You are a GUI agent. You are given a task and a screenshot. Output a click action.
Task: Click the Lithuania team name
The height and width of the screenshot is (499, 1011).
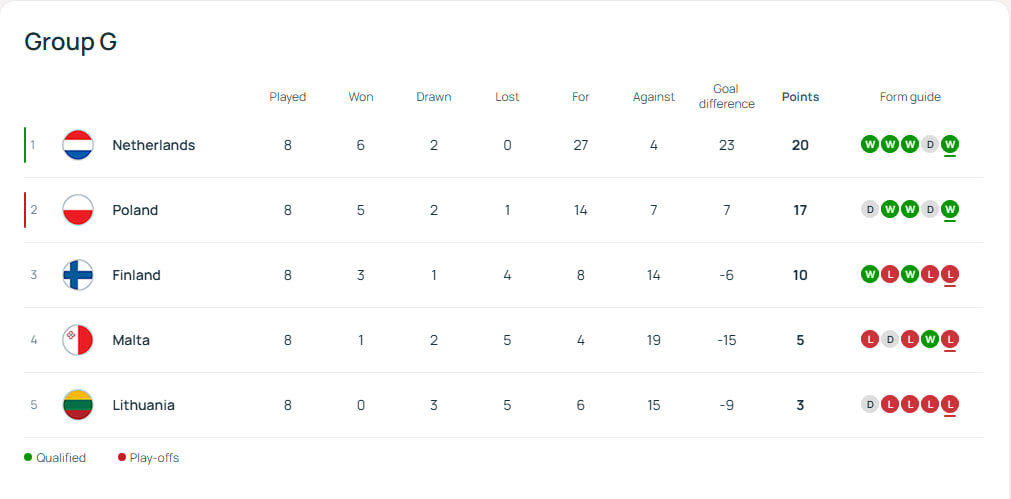143,405
